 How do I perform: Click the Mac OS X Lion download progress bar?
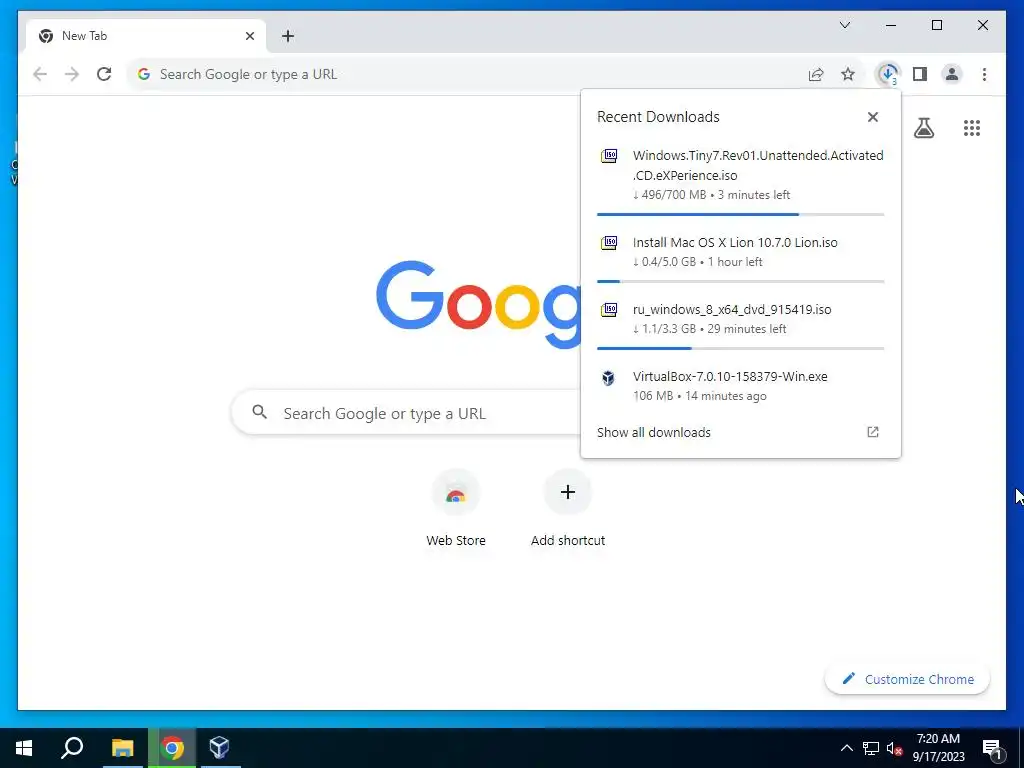click(x=741, y=281)
